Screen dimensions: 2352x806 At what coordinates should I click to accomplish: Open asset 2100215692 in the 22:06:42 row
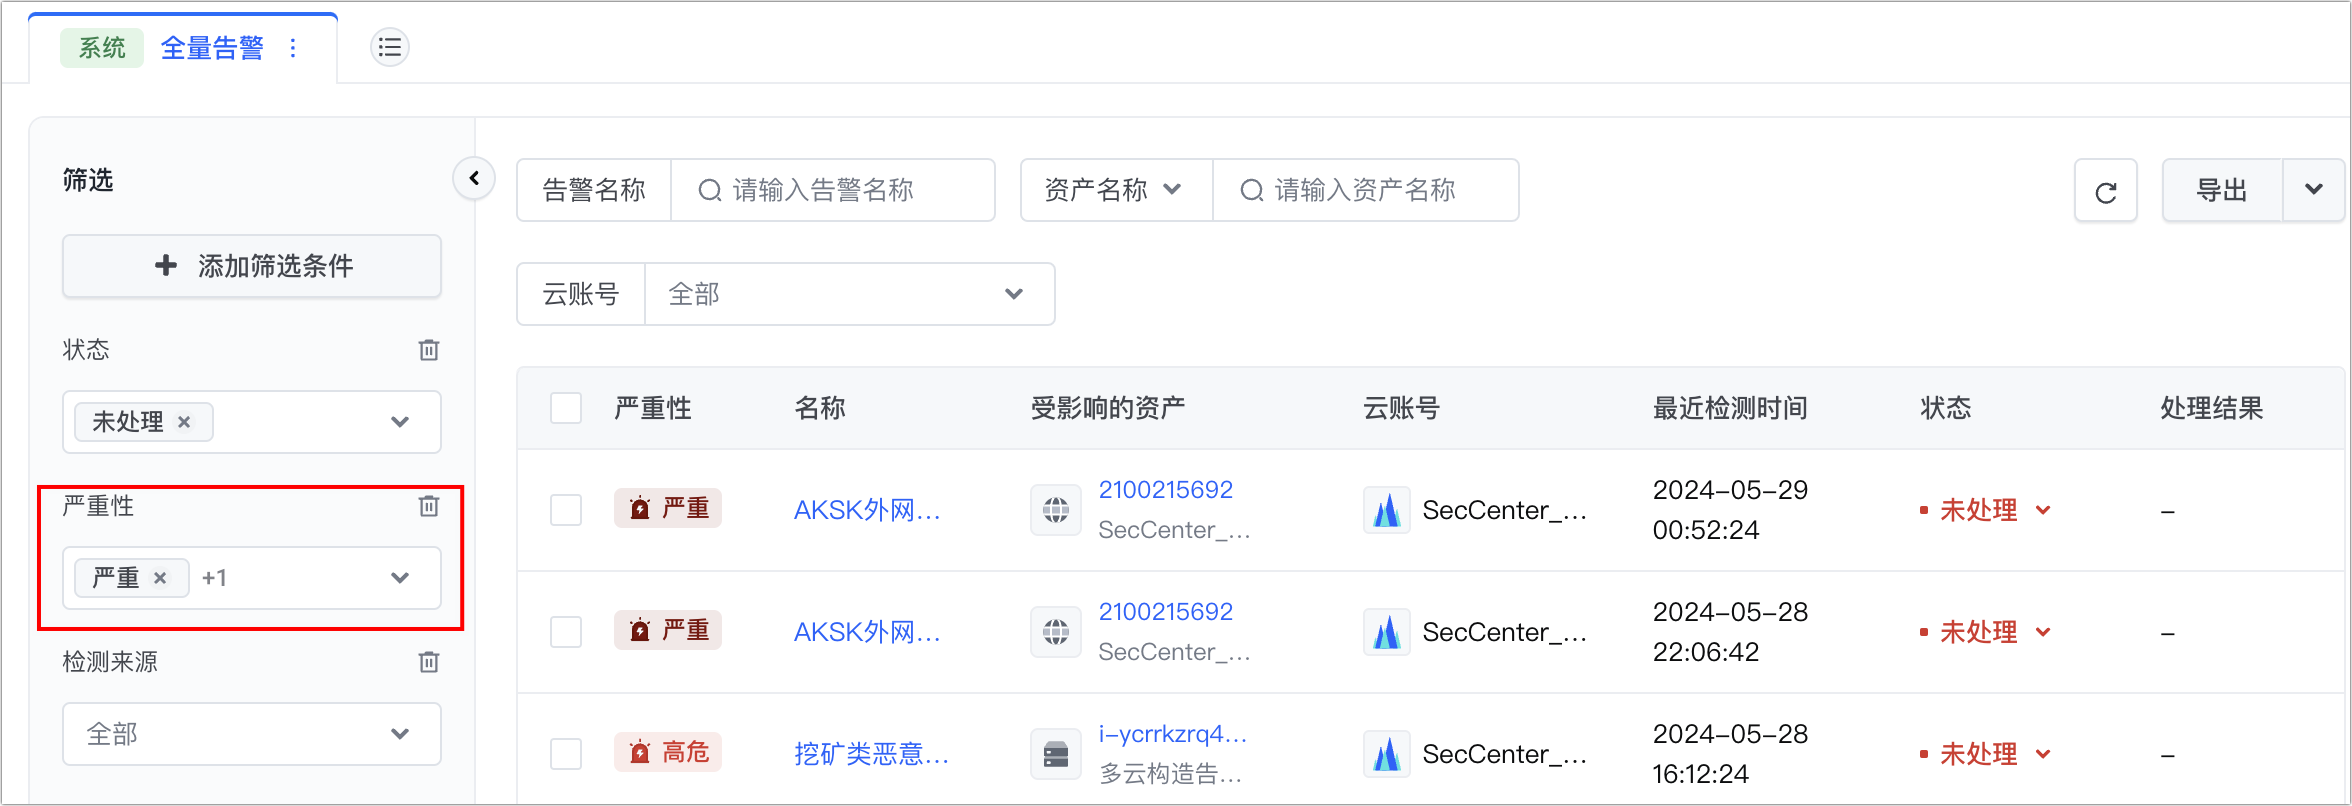coord(1166,612)
